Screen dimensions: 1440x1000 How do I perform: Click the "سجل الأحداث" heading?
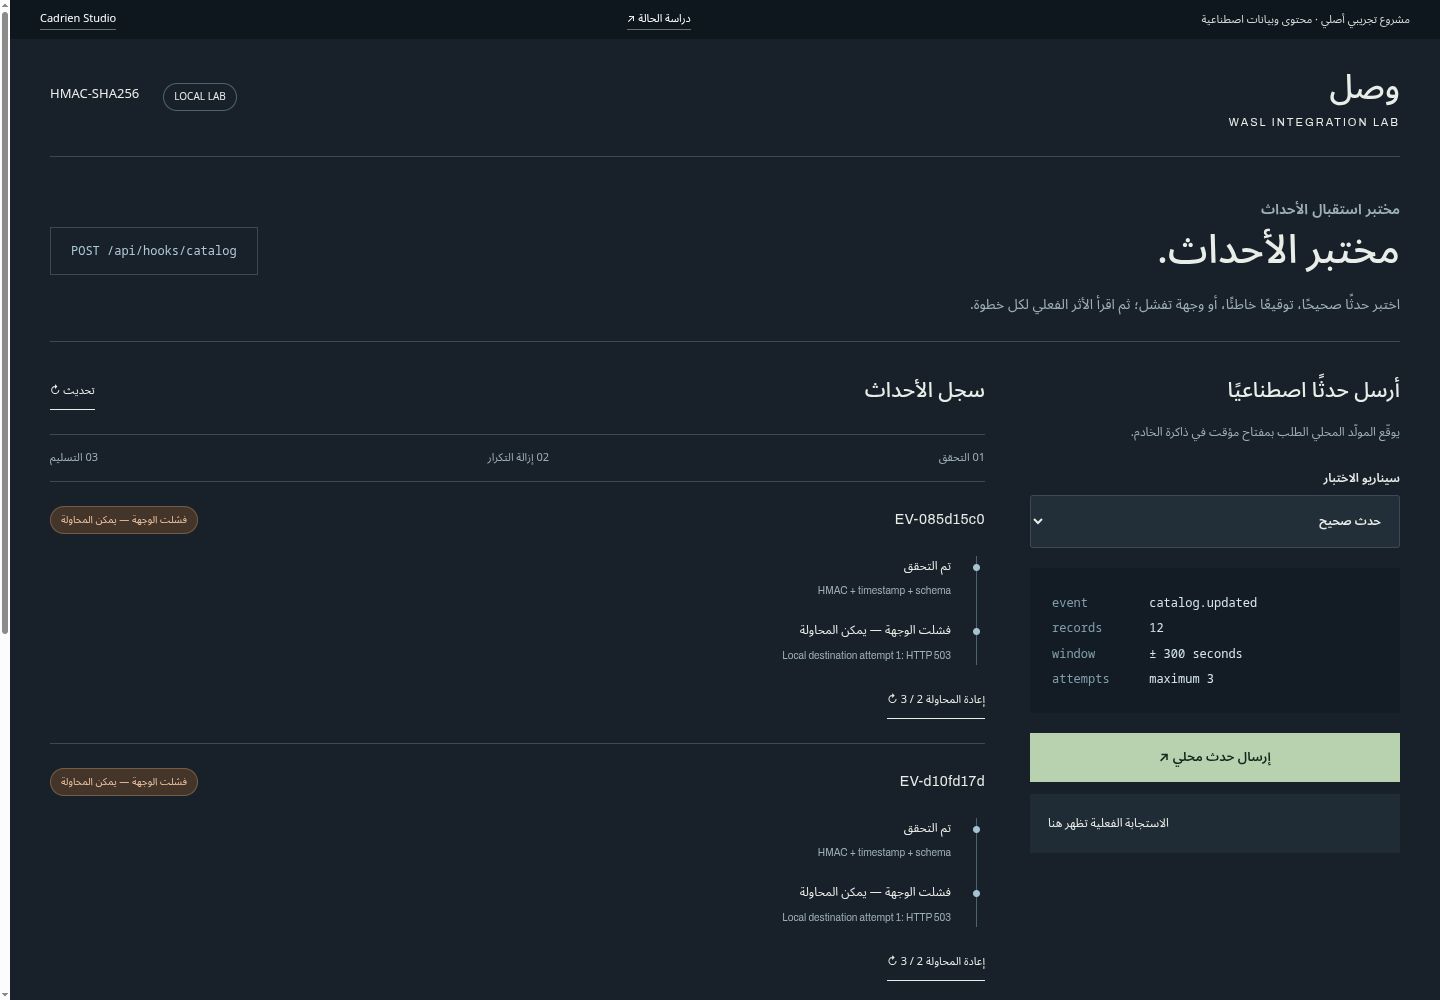click(924, 390)
